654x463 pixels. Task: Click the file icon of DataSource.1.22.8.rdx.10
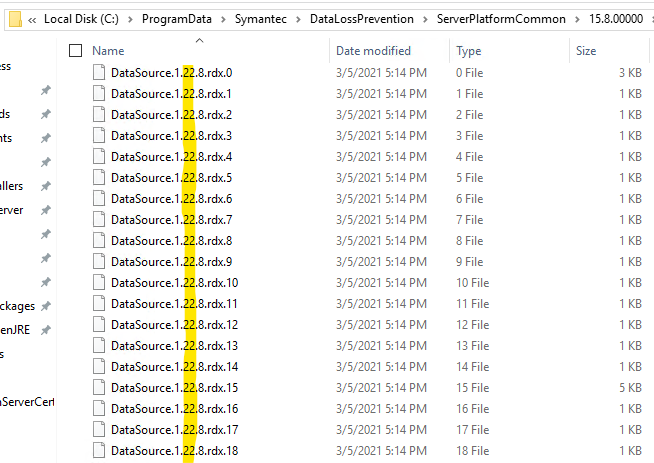[x=99, y=282]
